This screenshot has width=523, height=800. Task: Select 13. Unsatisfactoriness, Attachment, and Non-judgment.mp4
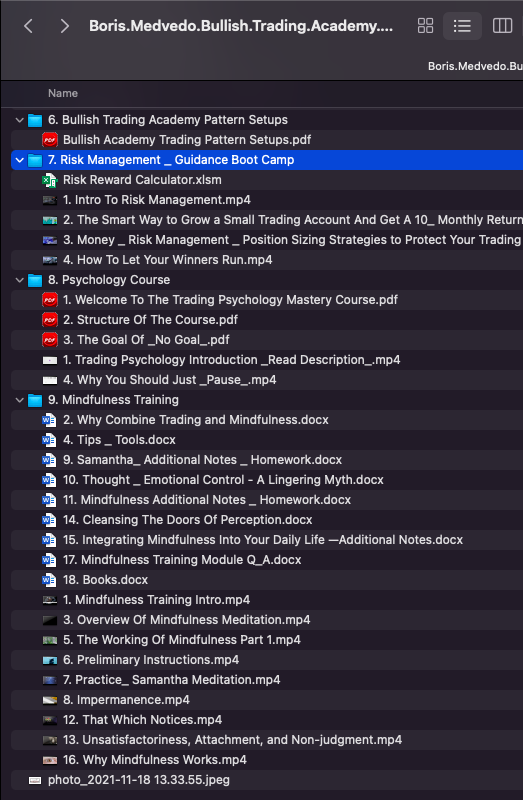pyautogui.click(x=232, y=740)
